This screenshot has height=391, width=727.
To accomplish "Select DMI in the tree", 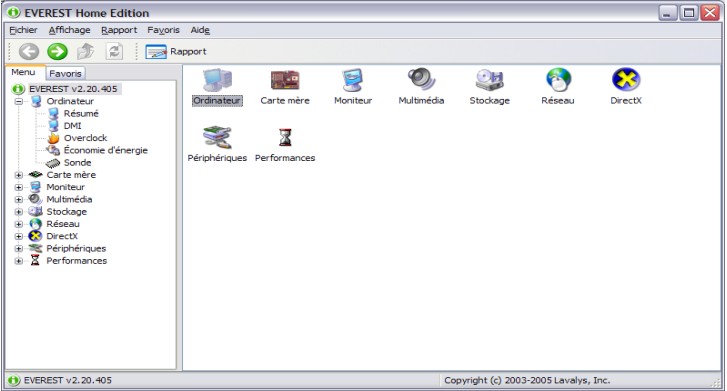I will coord(72,126).
